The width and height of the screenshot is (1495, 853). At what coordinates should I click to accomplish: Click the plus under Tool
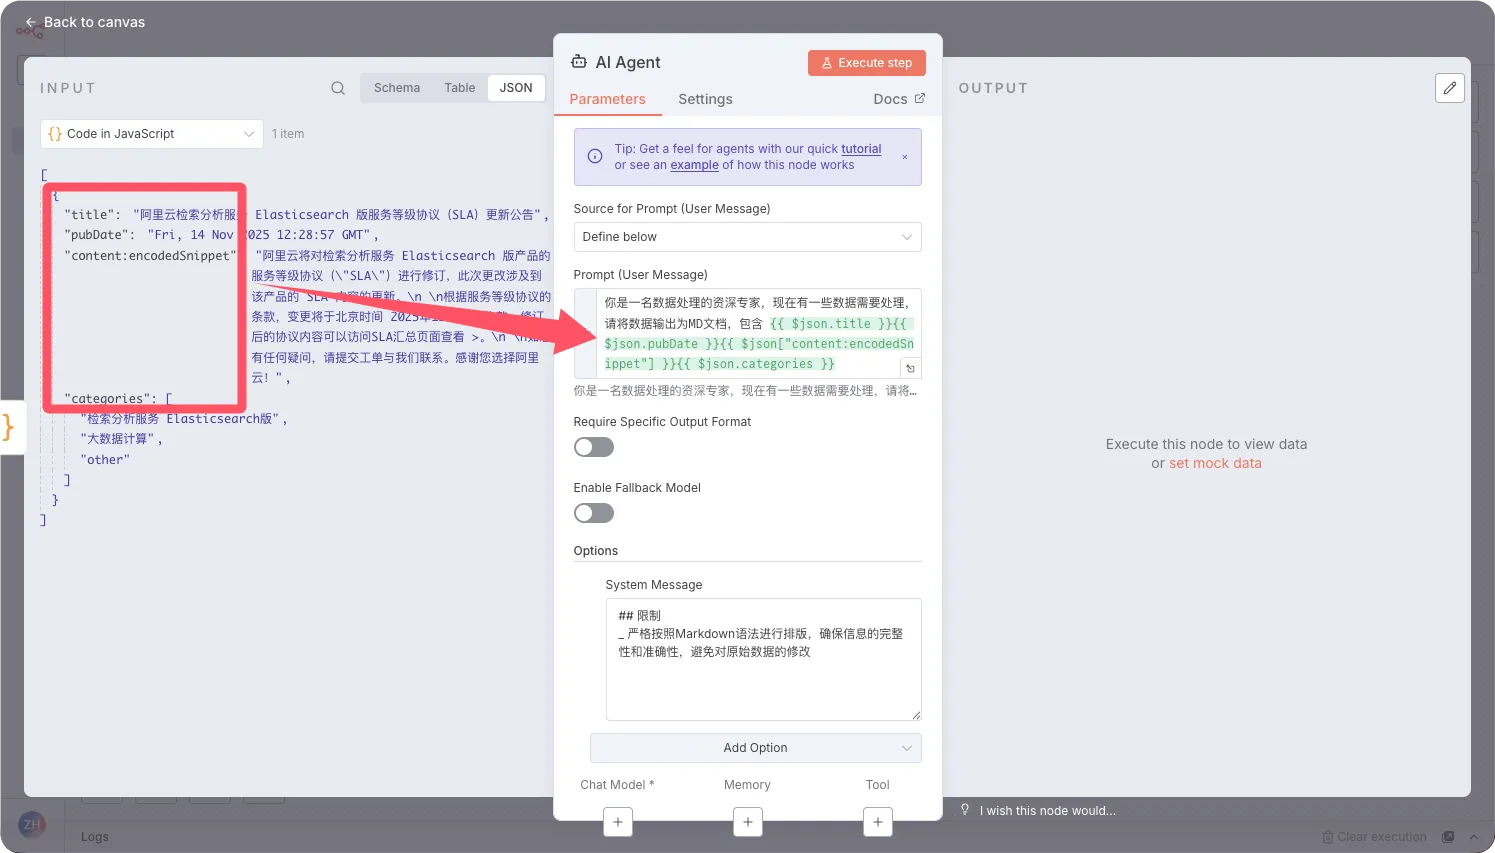(x=878, y=822)
